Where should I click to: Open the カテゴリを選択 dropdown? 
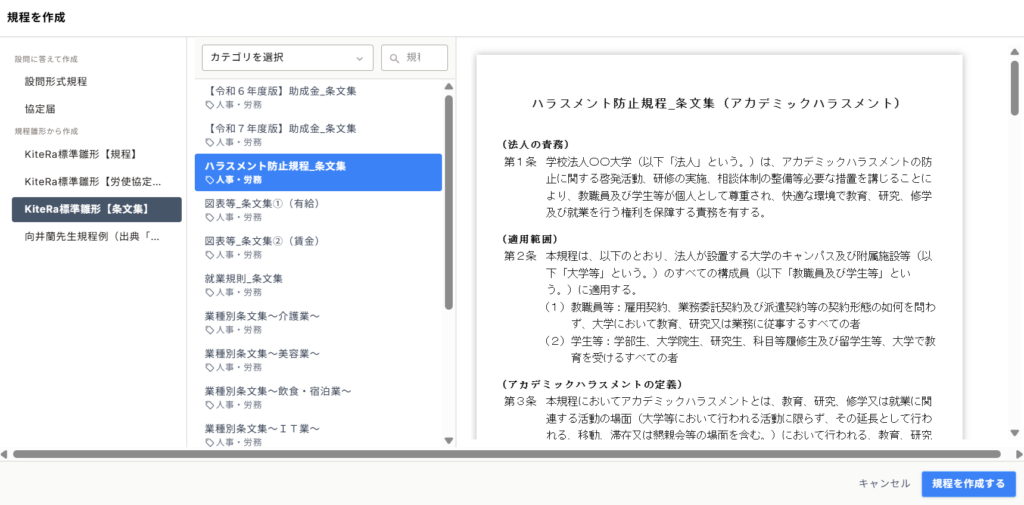pos(288,58)
